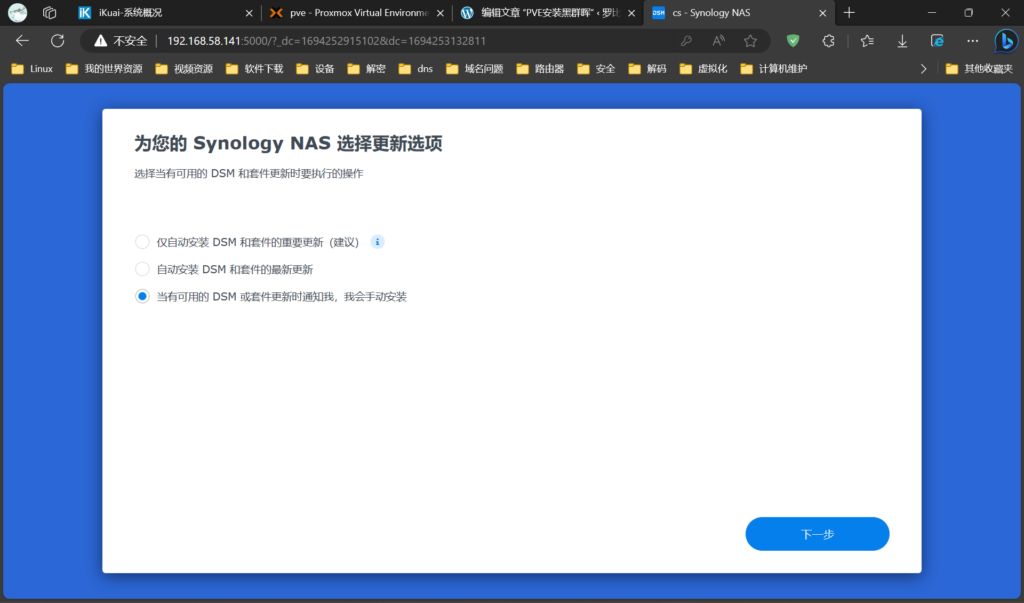Screen dimensions: 1024x603
Task: Choose the notify me and install manually radio option
Action: coord(142,296)
